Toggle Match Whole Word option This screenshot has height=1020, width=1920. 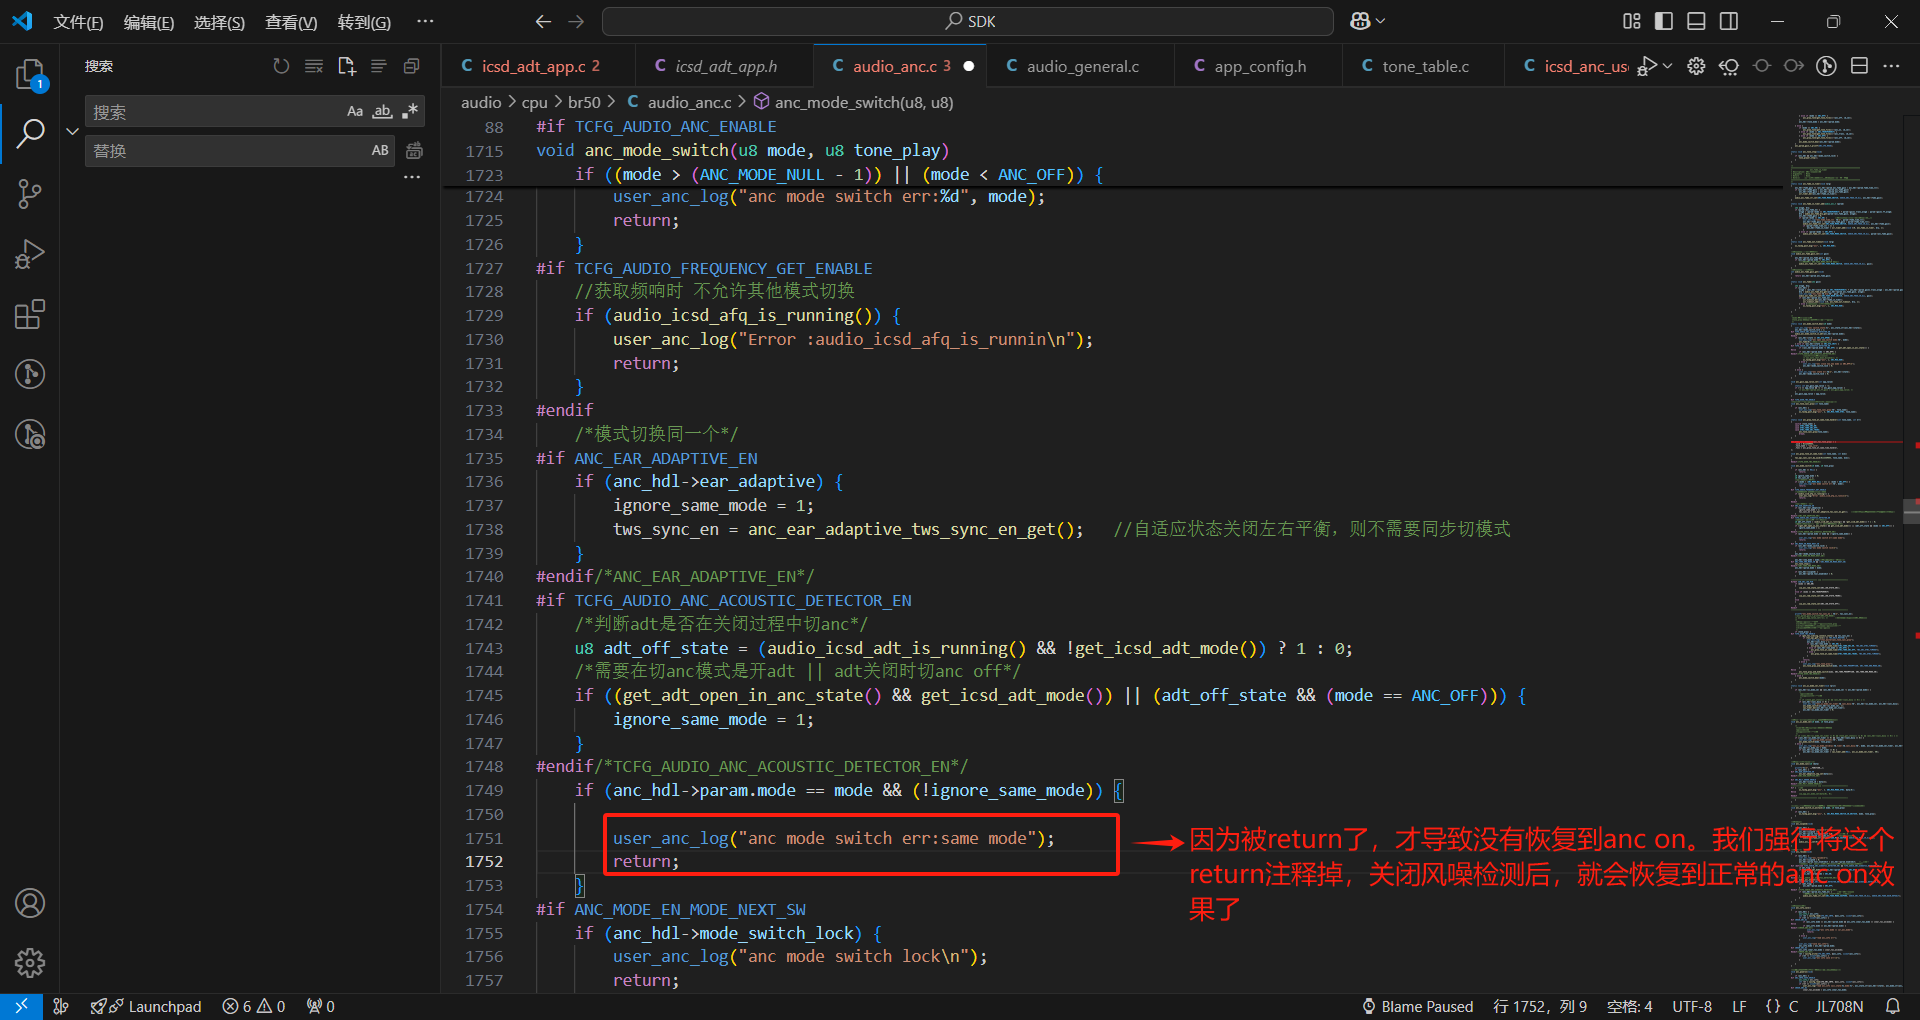(x=382, y=112)
